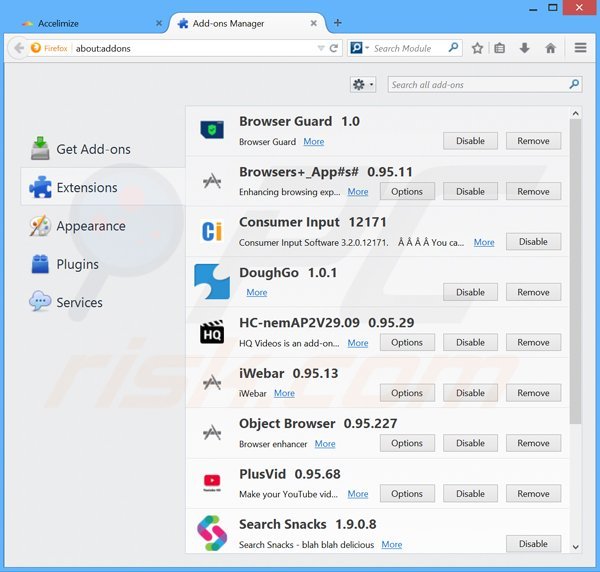Open the bookmarks list icon
Viewport: 600px width, 572px height.
(500, 47)
